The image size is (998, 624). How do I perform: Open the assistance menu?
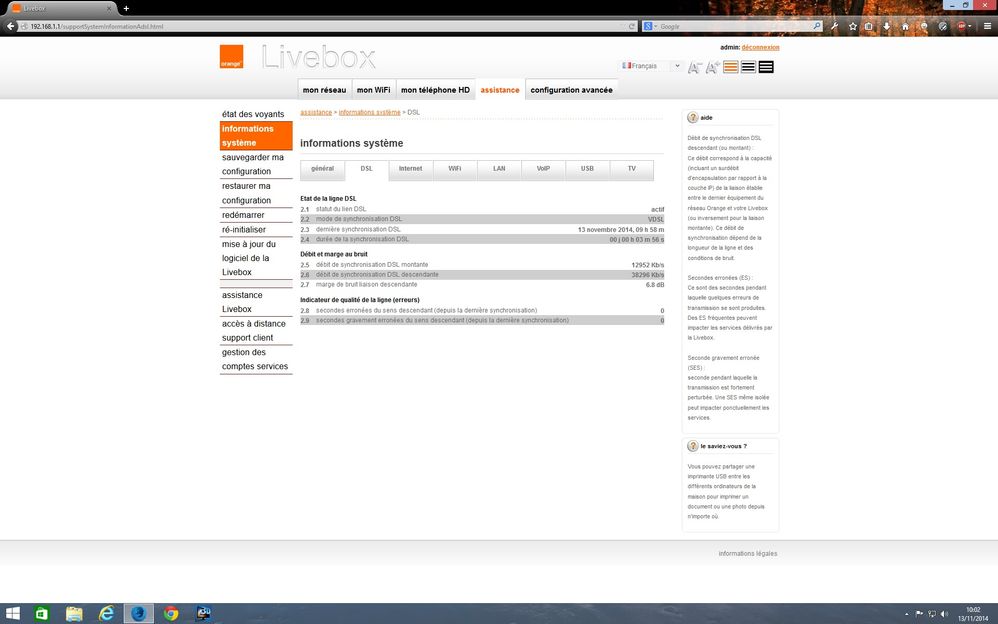tap(500, 90)
